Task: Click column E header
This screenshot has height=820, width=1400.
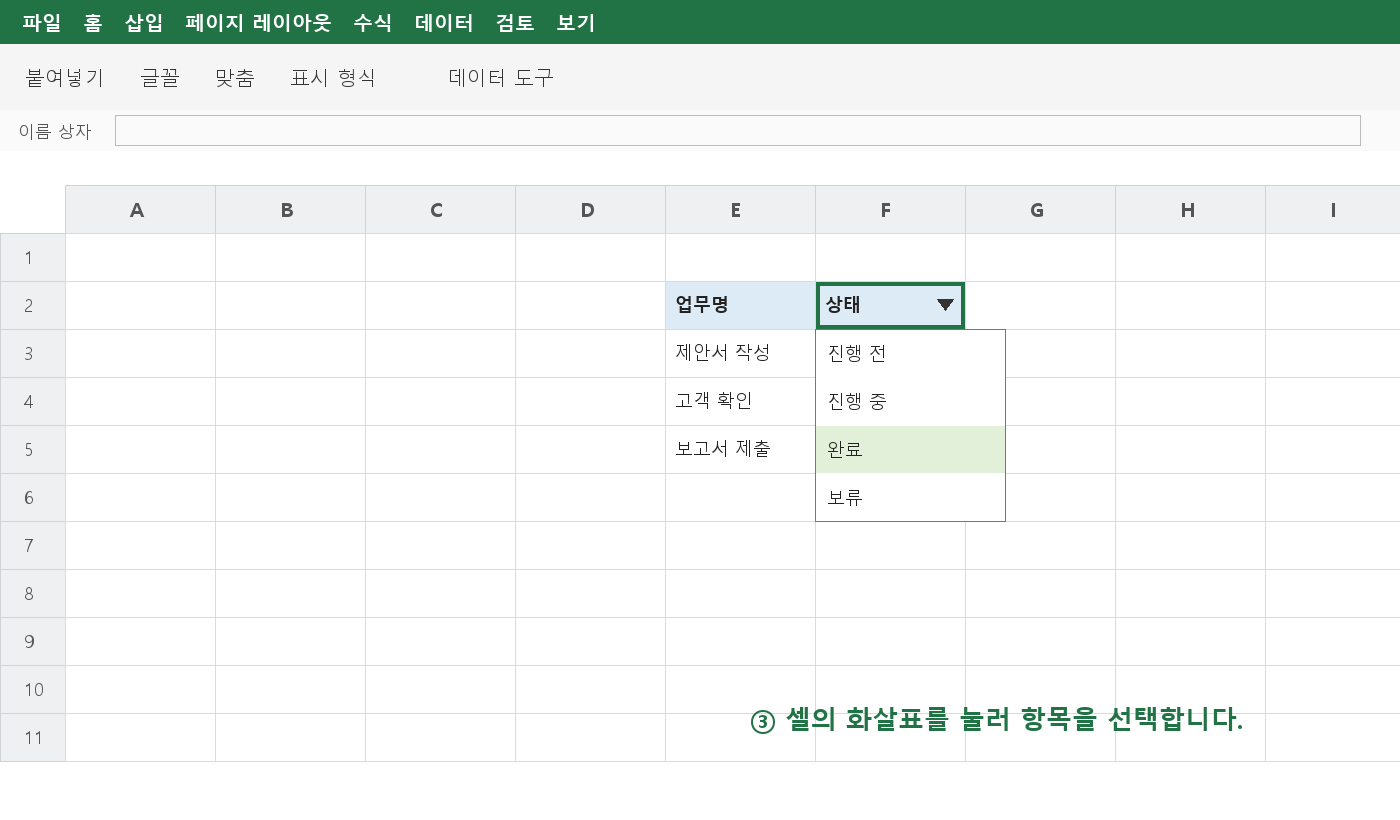Action: (x=741, y=210)
